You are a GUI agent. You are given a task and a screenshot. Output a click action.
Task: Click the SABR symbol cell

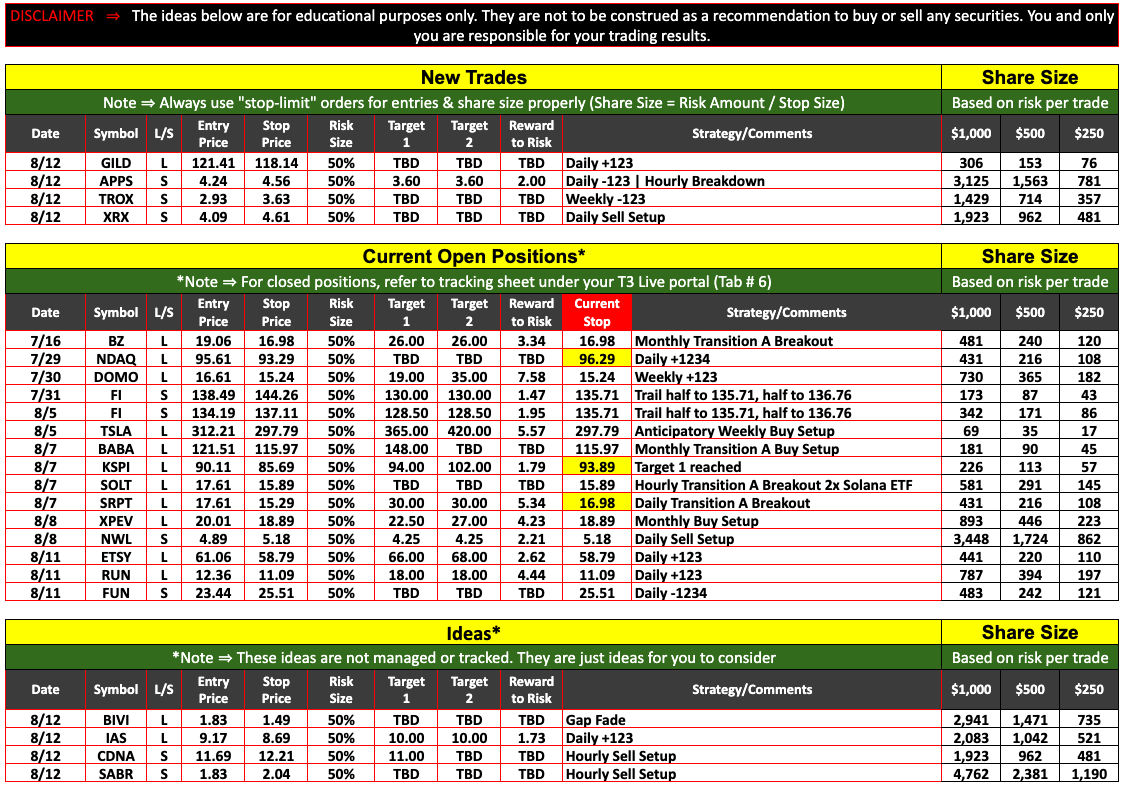(x=116, y=774)
